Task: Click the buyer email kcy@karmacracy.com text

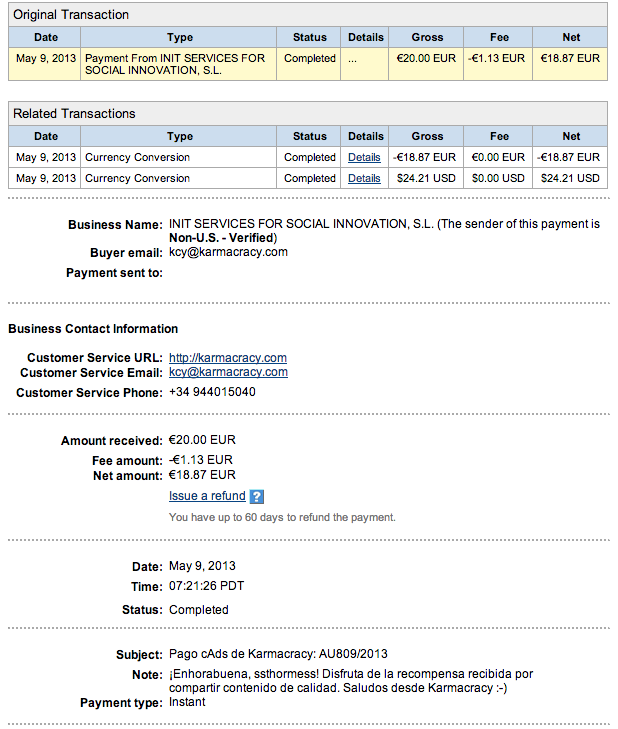Action: click(228, 252)
